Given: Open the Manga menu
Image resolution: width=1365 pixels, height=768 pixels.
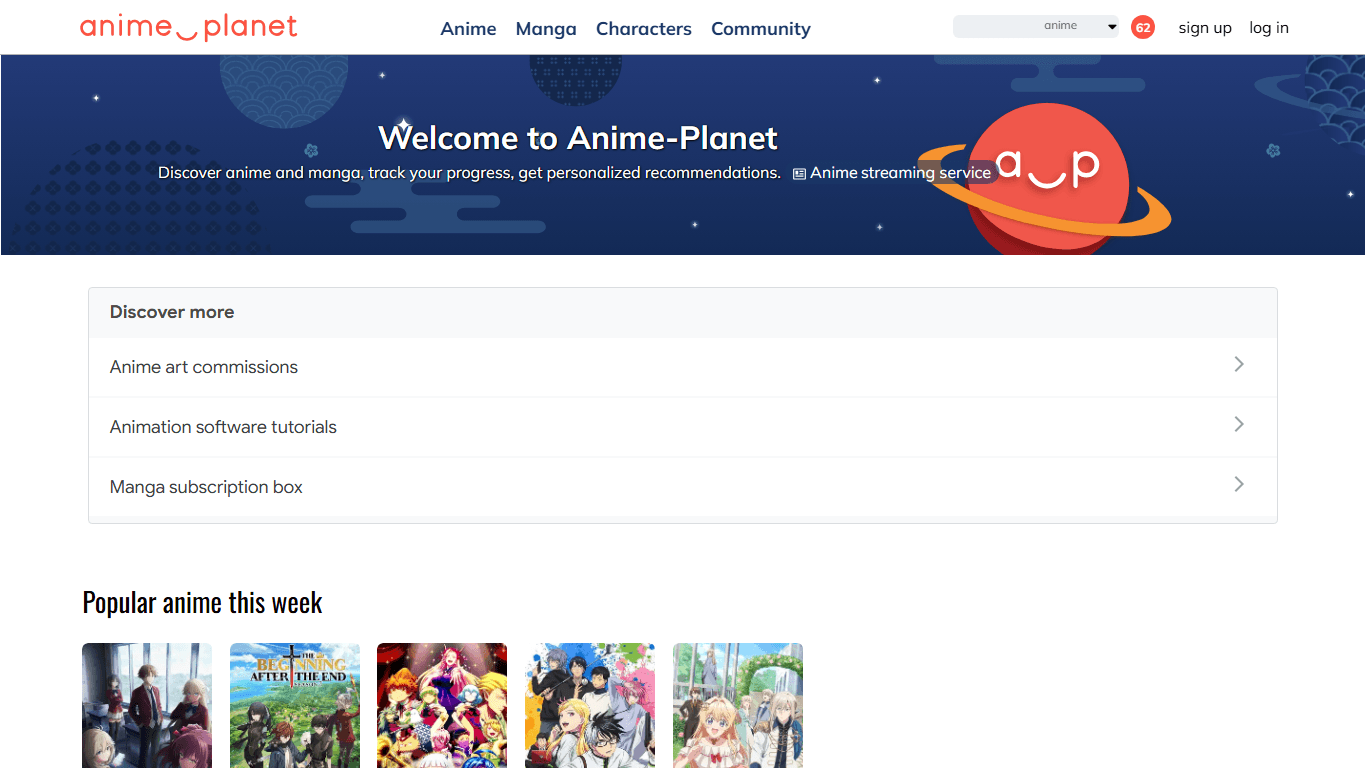Looking at the screenshot, I should pos(546,29).
